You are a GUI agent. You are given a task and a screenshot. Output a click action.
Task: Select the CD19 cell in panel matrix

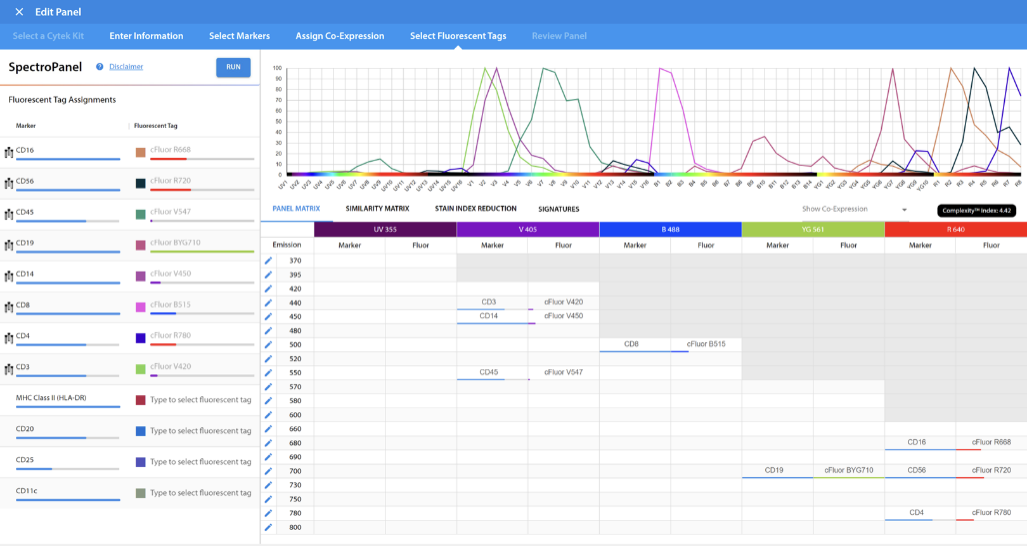click(777, 470)
